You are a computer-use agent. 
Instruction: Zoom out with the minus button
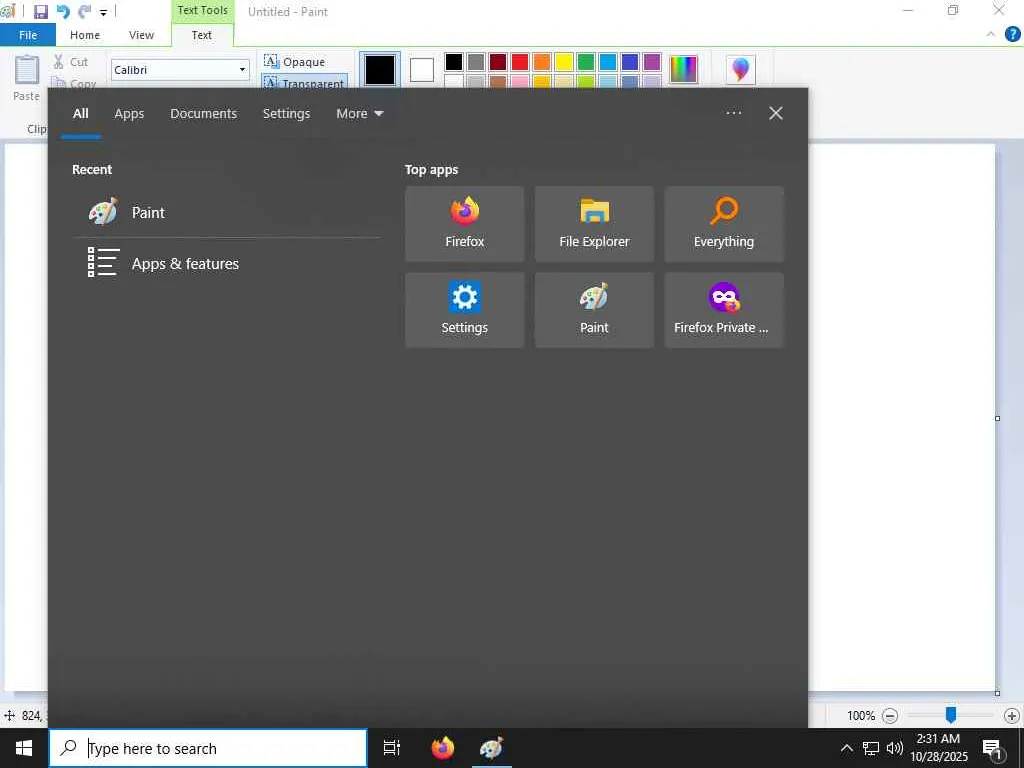890,716
